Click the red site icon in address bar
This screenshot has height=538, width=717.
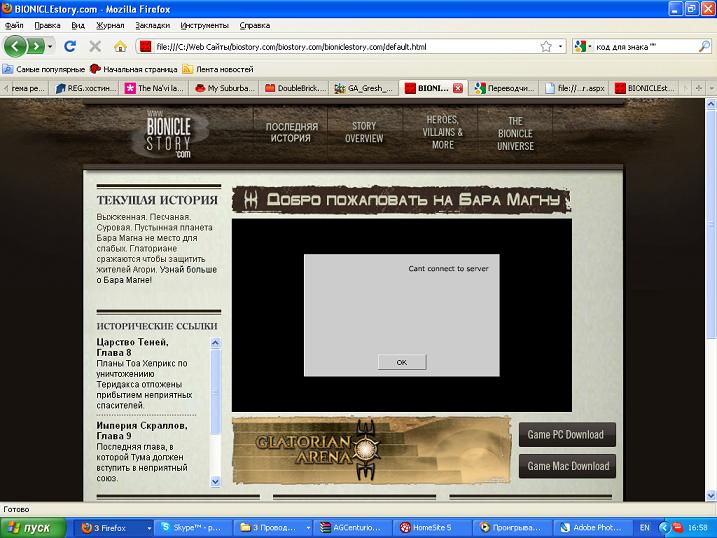tap(145, 46)
